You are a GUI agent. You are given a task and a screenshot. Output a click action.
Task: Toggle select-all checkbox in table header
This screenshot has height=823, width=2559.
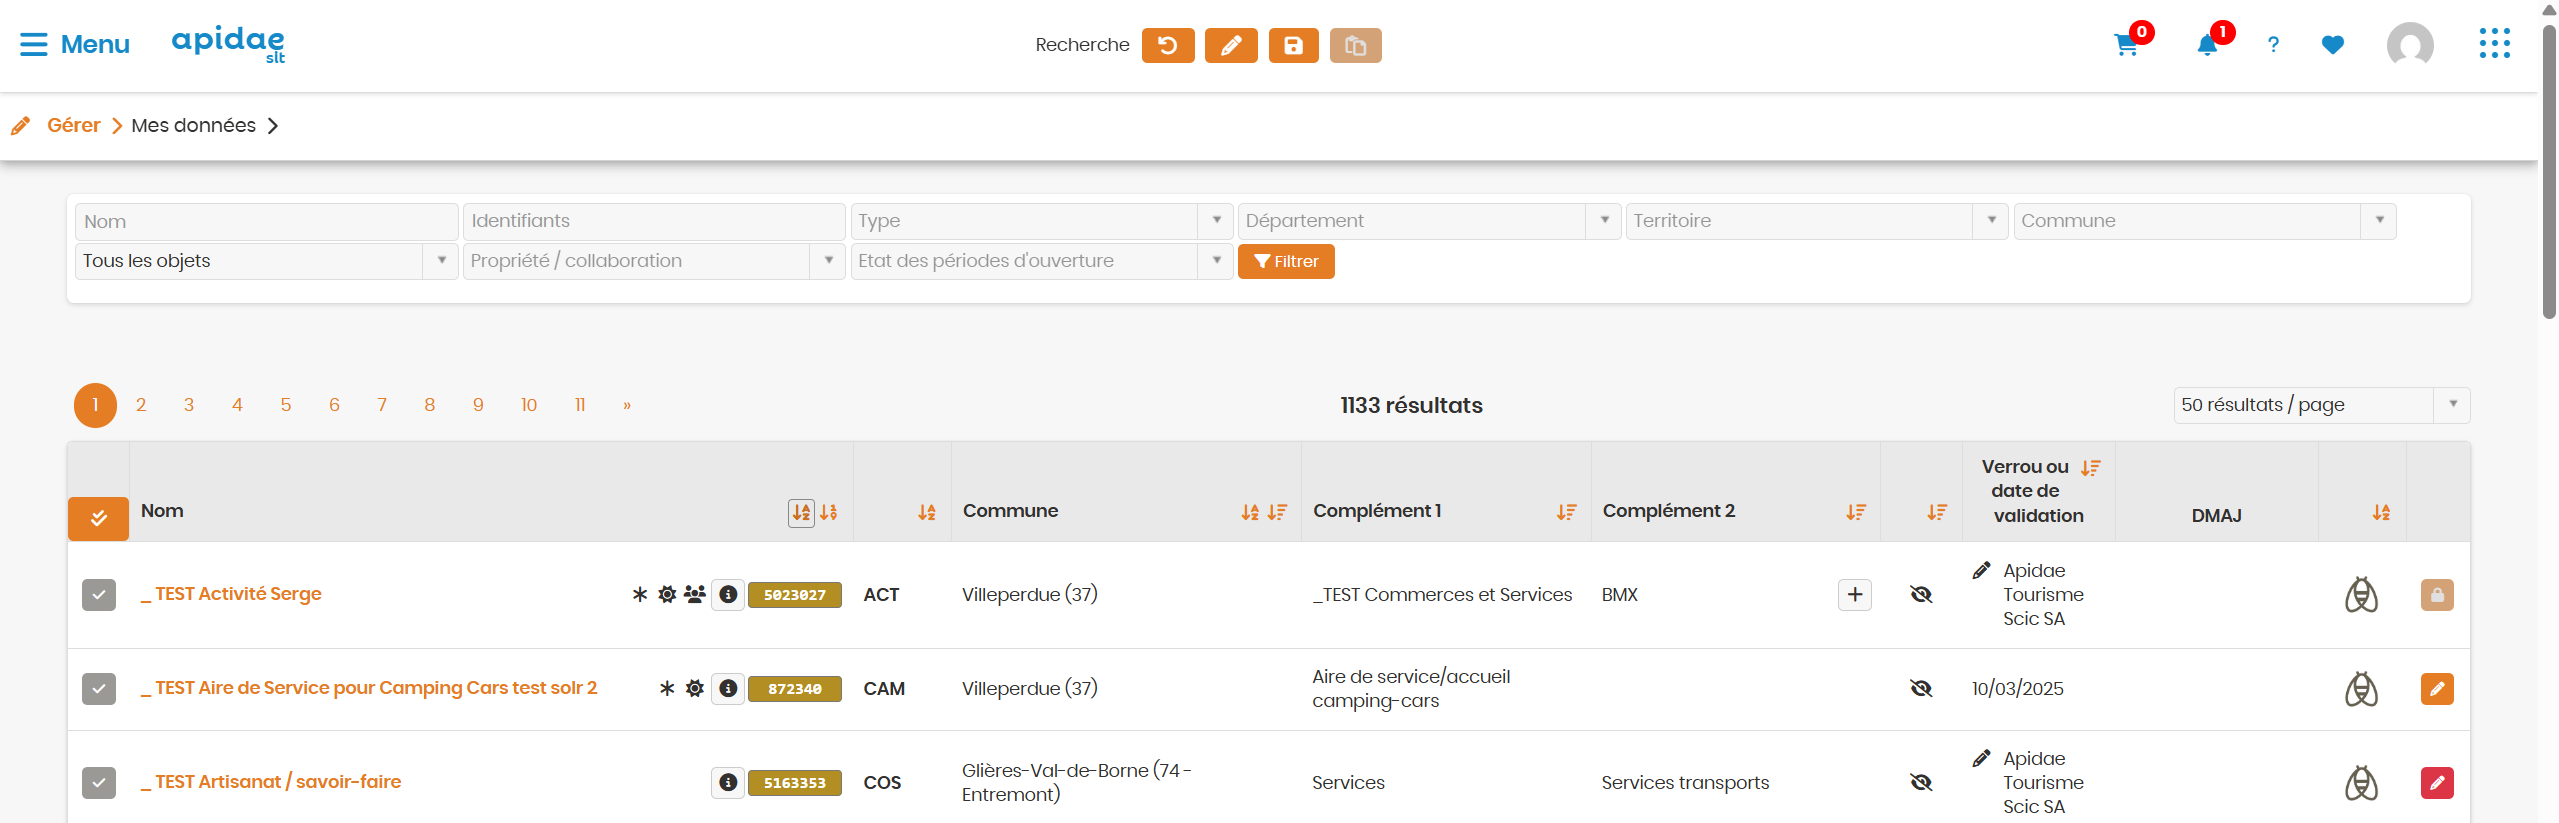[98, 518]
